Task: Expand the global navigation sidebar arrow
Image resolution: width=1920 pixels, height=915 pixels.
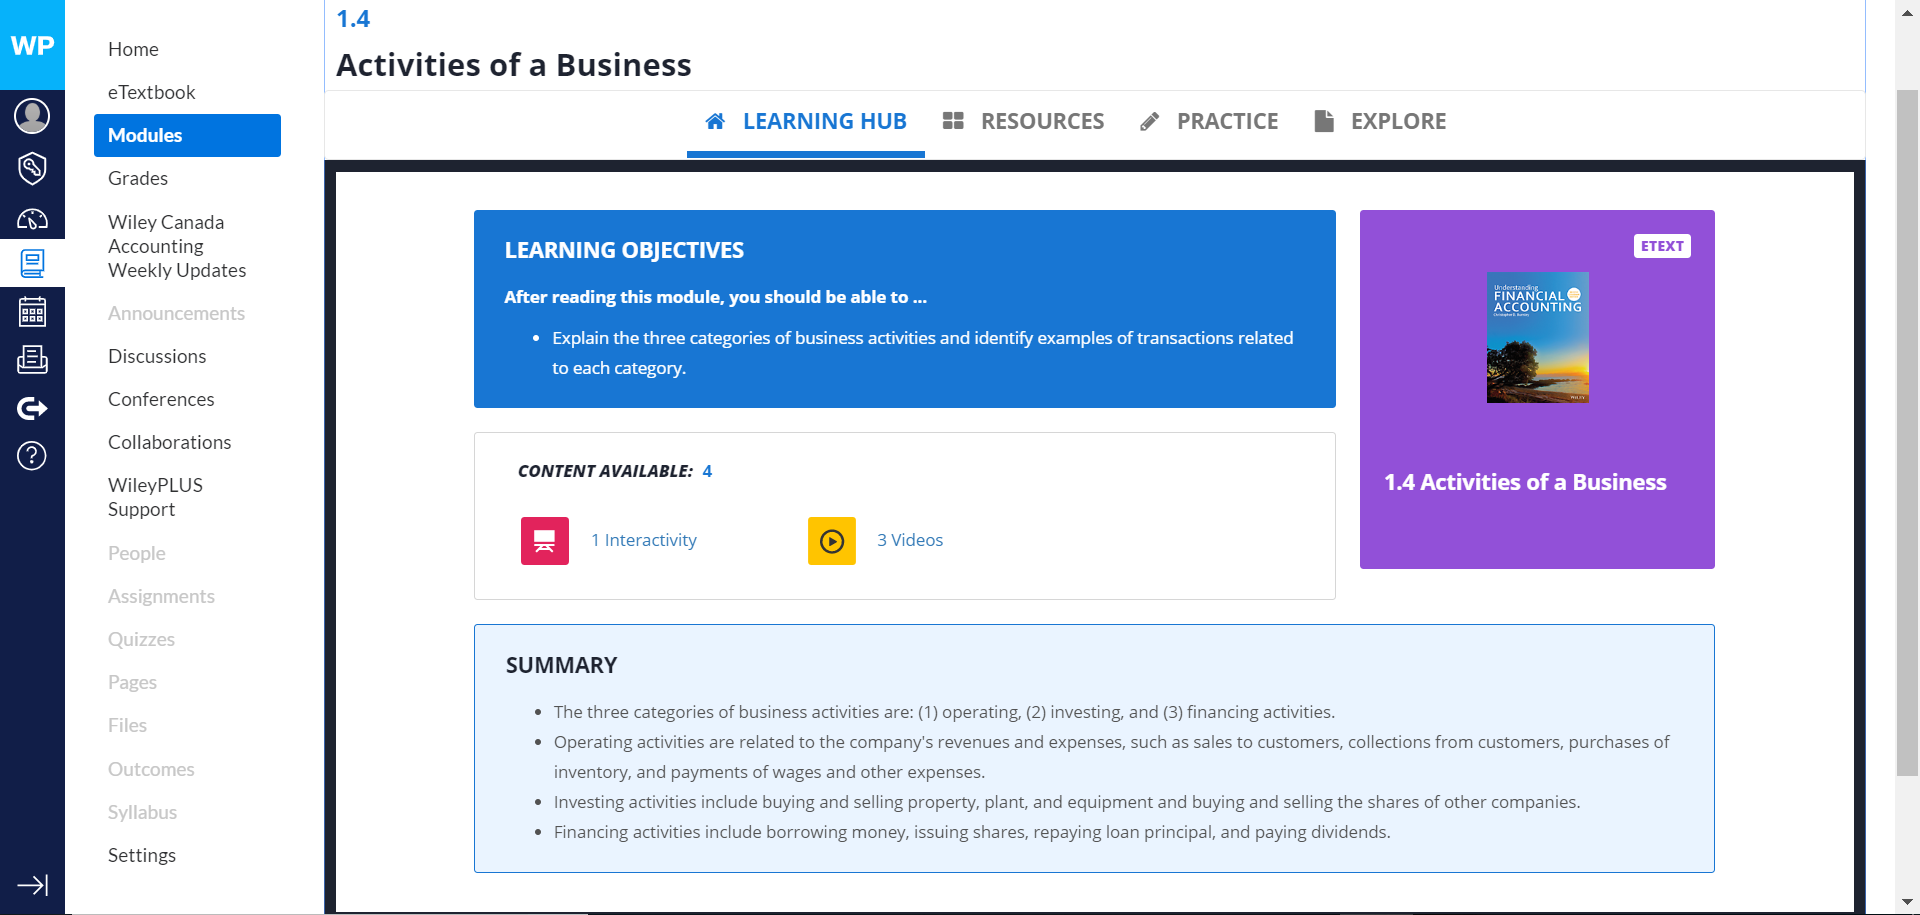Action: point(32,885)
